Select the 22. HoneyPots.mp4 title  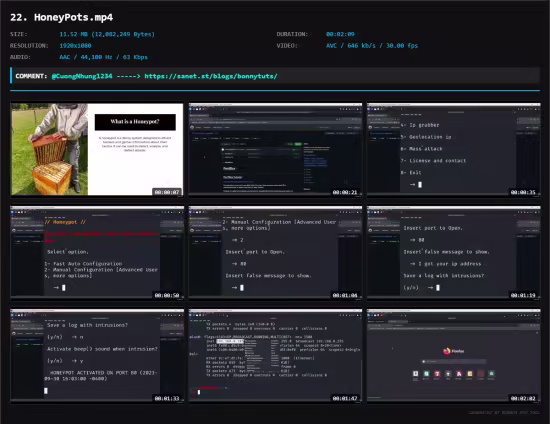click(62, 18)
